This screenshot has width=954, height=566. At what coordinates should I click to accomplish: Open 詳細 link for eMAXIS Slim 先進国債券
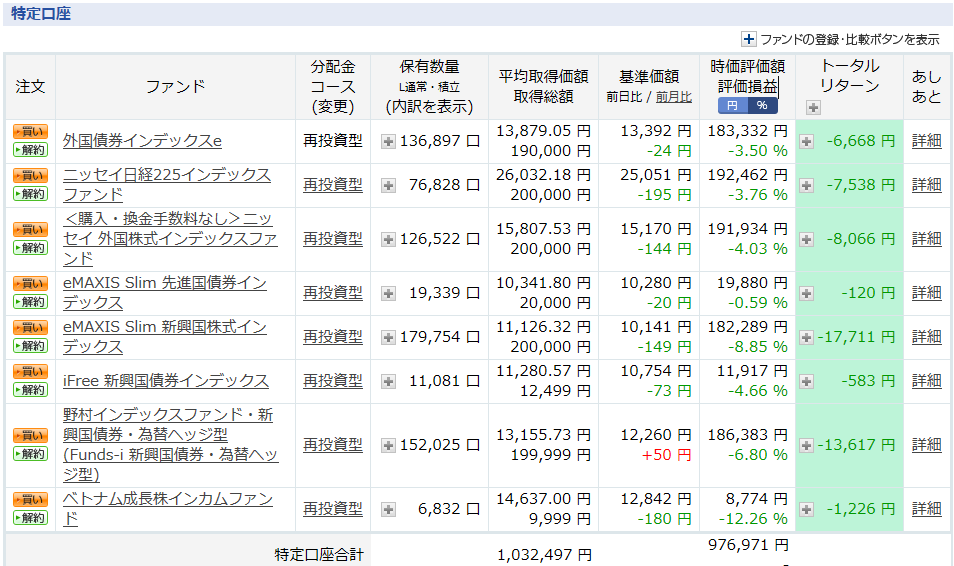click(927, 293)
